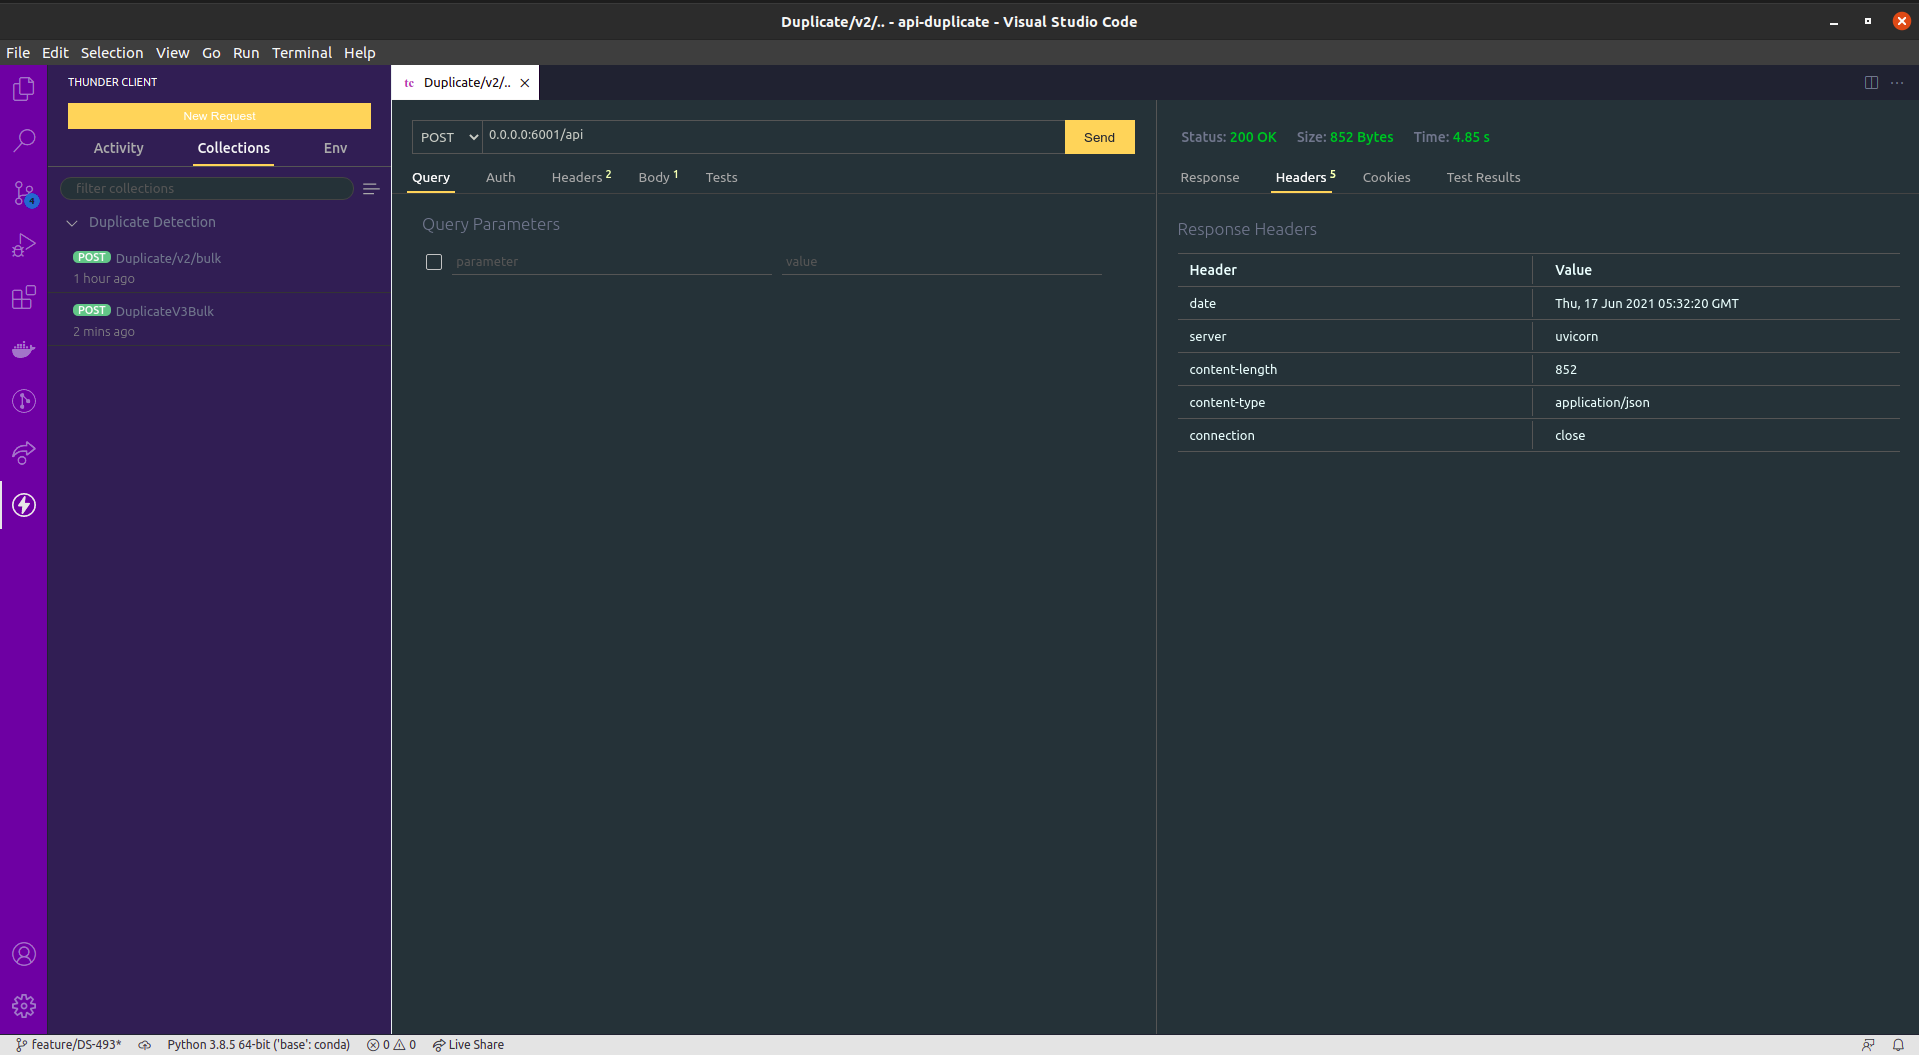This screenshot has width=1919, height=1055.
Task: Open notifications bell in status bar
Action: [x=1898, y=1045]
